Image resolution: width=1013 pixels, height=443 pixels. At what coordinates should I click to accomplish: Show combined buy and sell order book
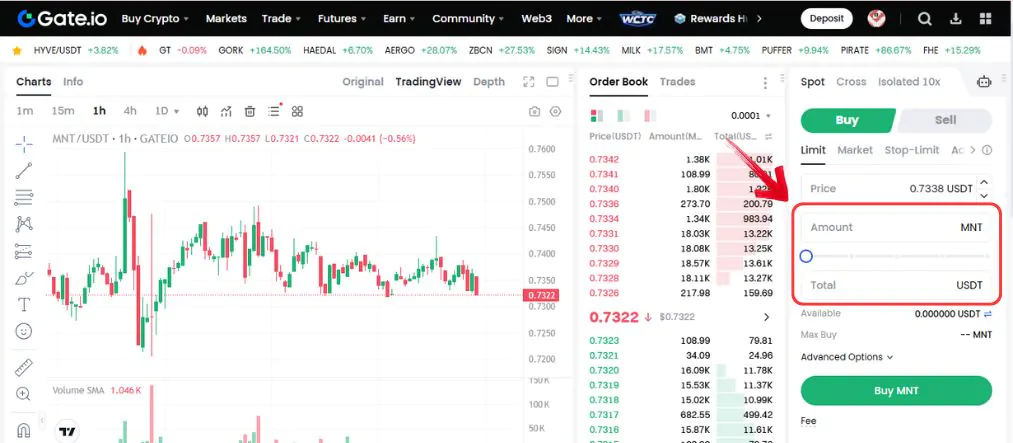coord(597,116)
